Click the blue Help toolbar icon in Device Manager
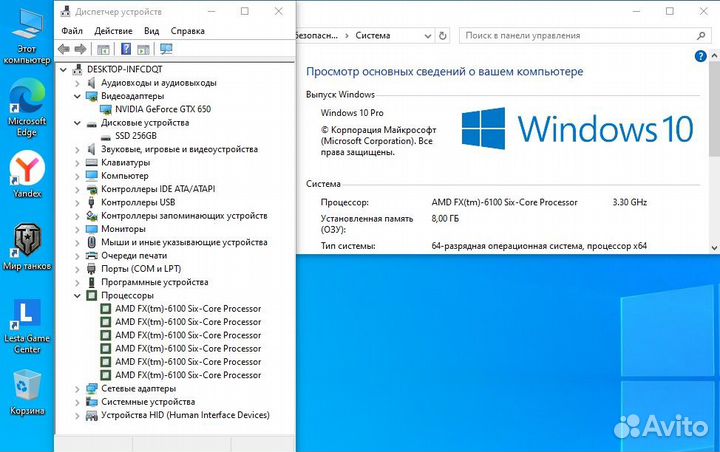720x452 pixels. 126,49
